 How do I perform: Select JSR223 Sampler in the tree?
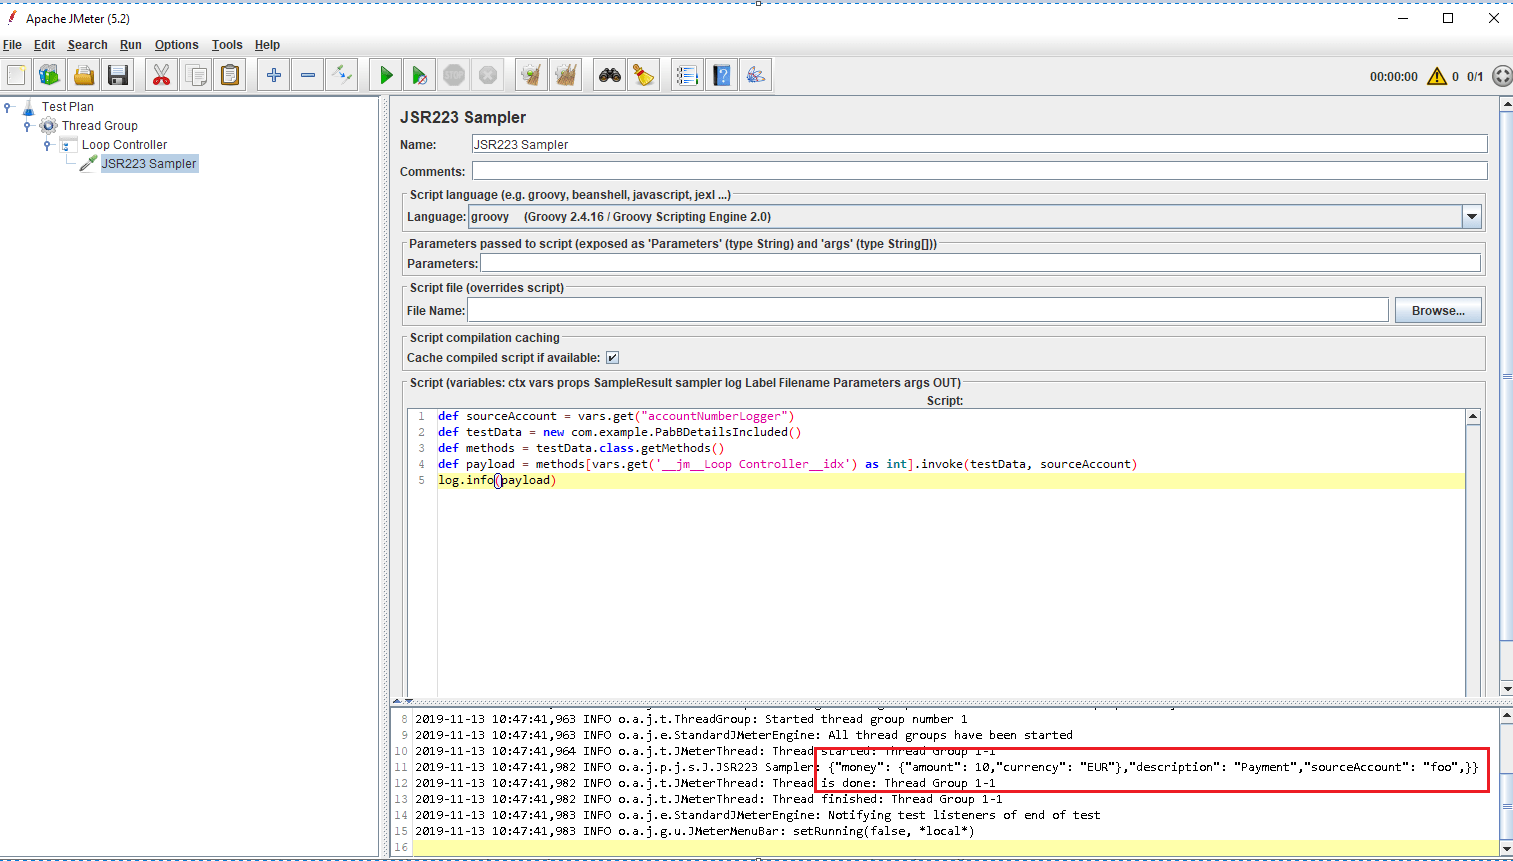149,164
